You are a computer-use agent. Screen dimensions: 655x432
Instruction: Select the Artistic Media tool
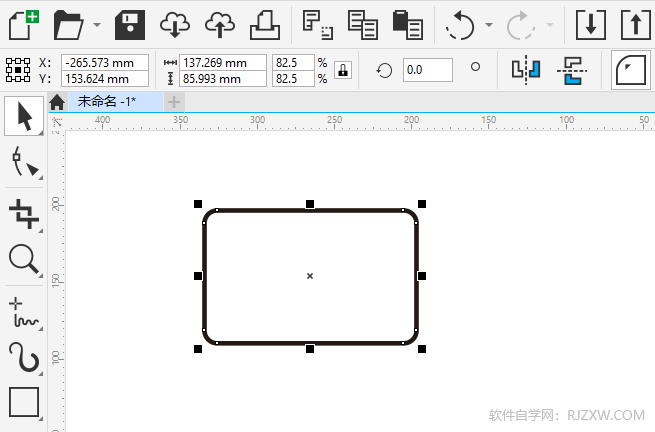point(24,357)
